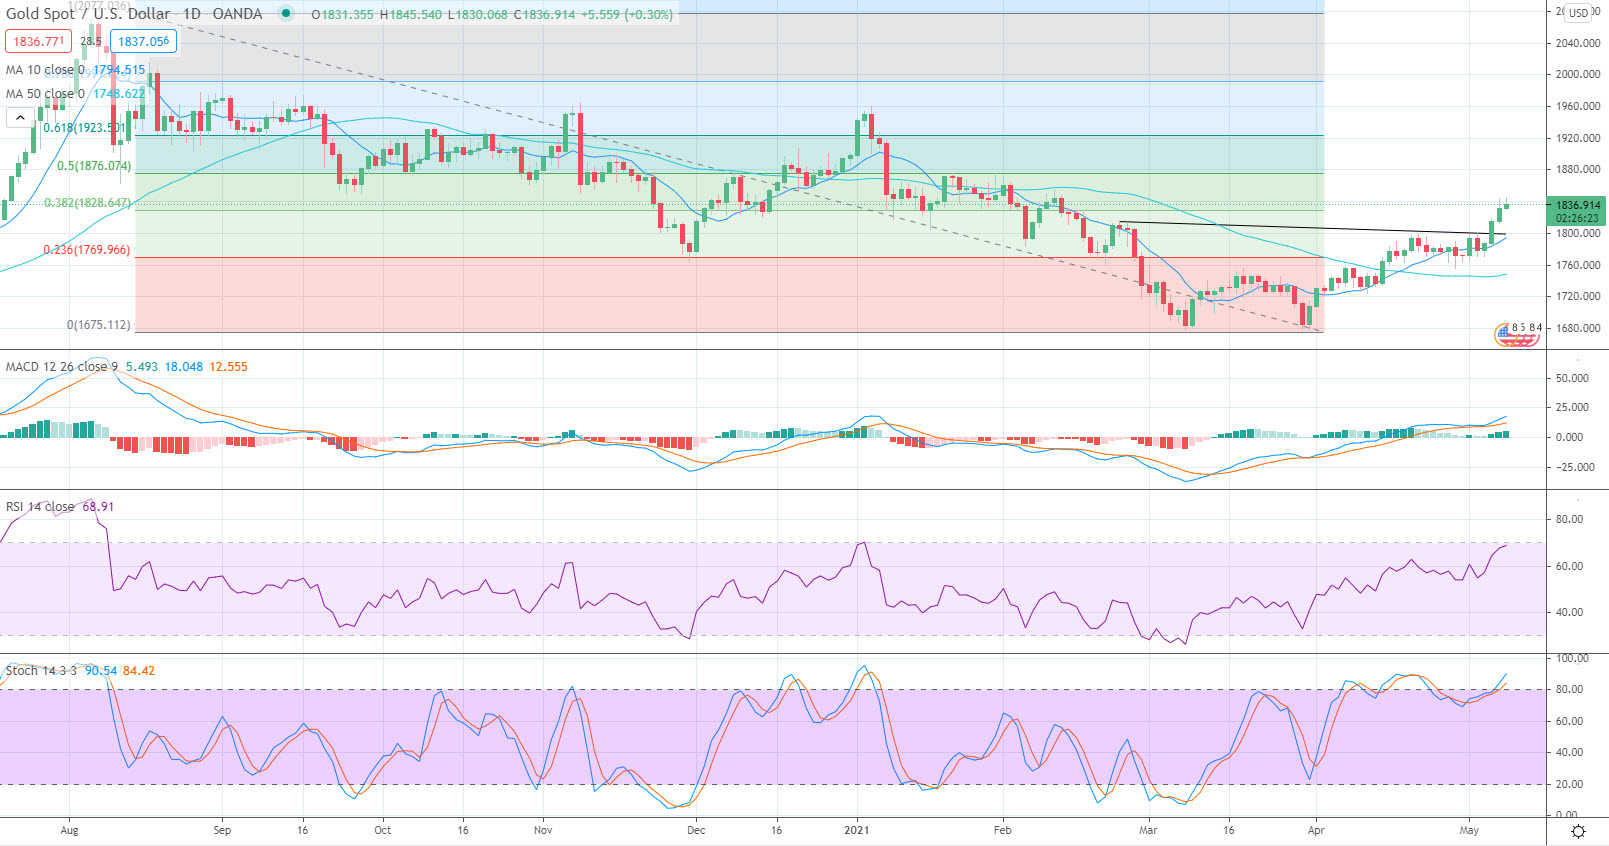Click the 0.618 Fibonacci level label
The width and height of the screenshot is (1609, 846).
click(85, 128)
